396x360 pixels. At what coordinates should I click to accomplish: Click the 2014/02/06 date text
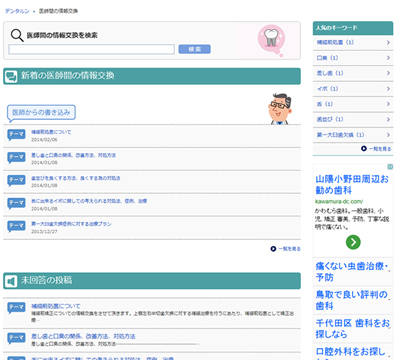pyautogui.click(x=44, y=140)
